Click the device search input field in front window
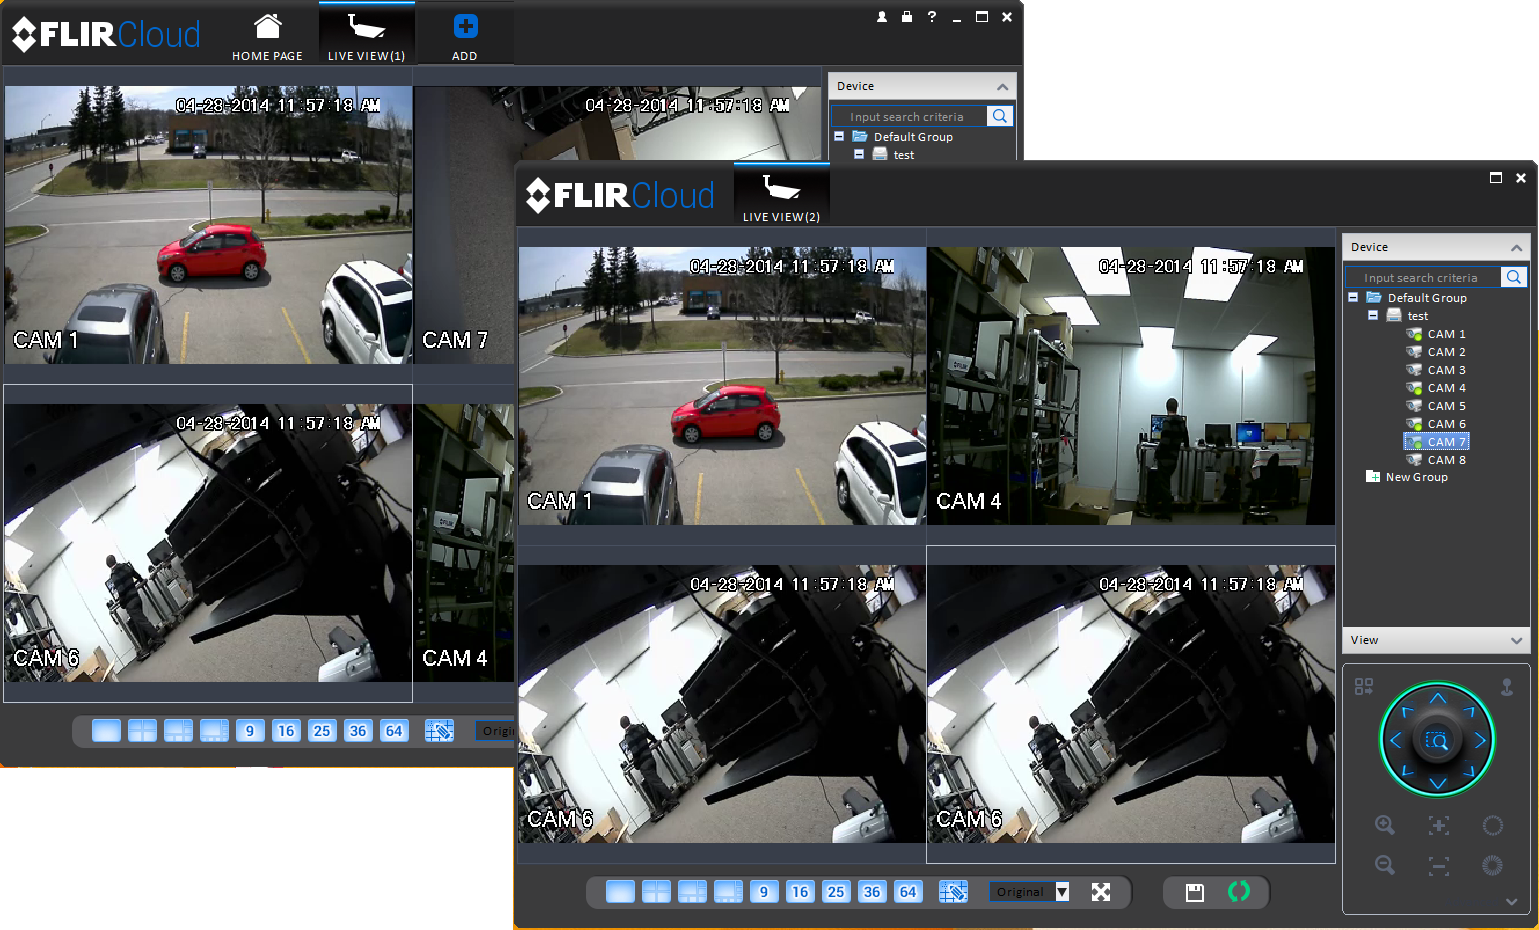The image size is (1539, 930). point(1421,278)
